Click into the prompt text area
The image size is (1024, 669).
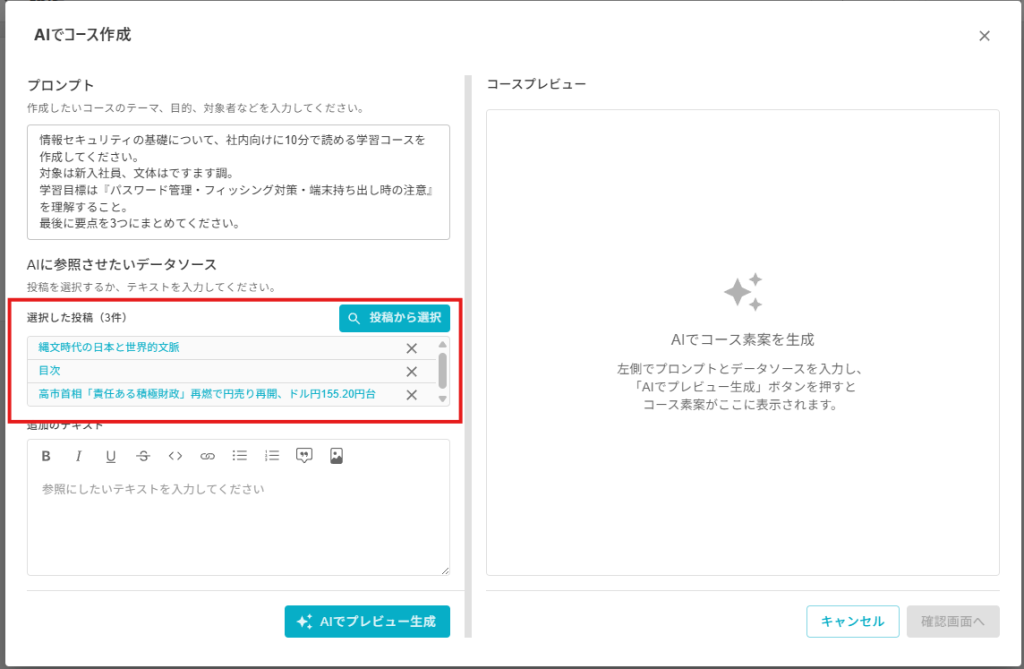coord(238,182)
